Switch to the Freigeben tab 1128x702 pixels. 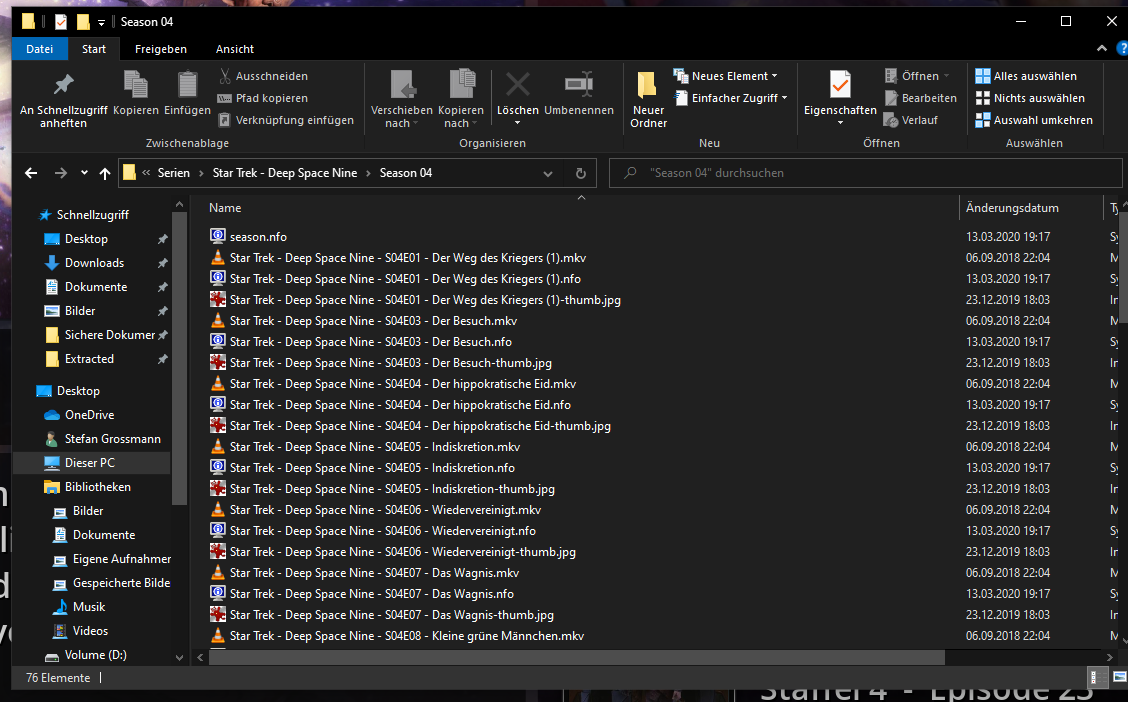point(160,49)
